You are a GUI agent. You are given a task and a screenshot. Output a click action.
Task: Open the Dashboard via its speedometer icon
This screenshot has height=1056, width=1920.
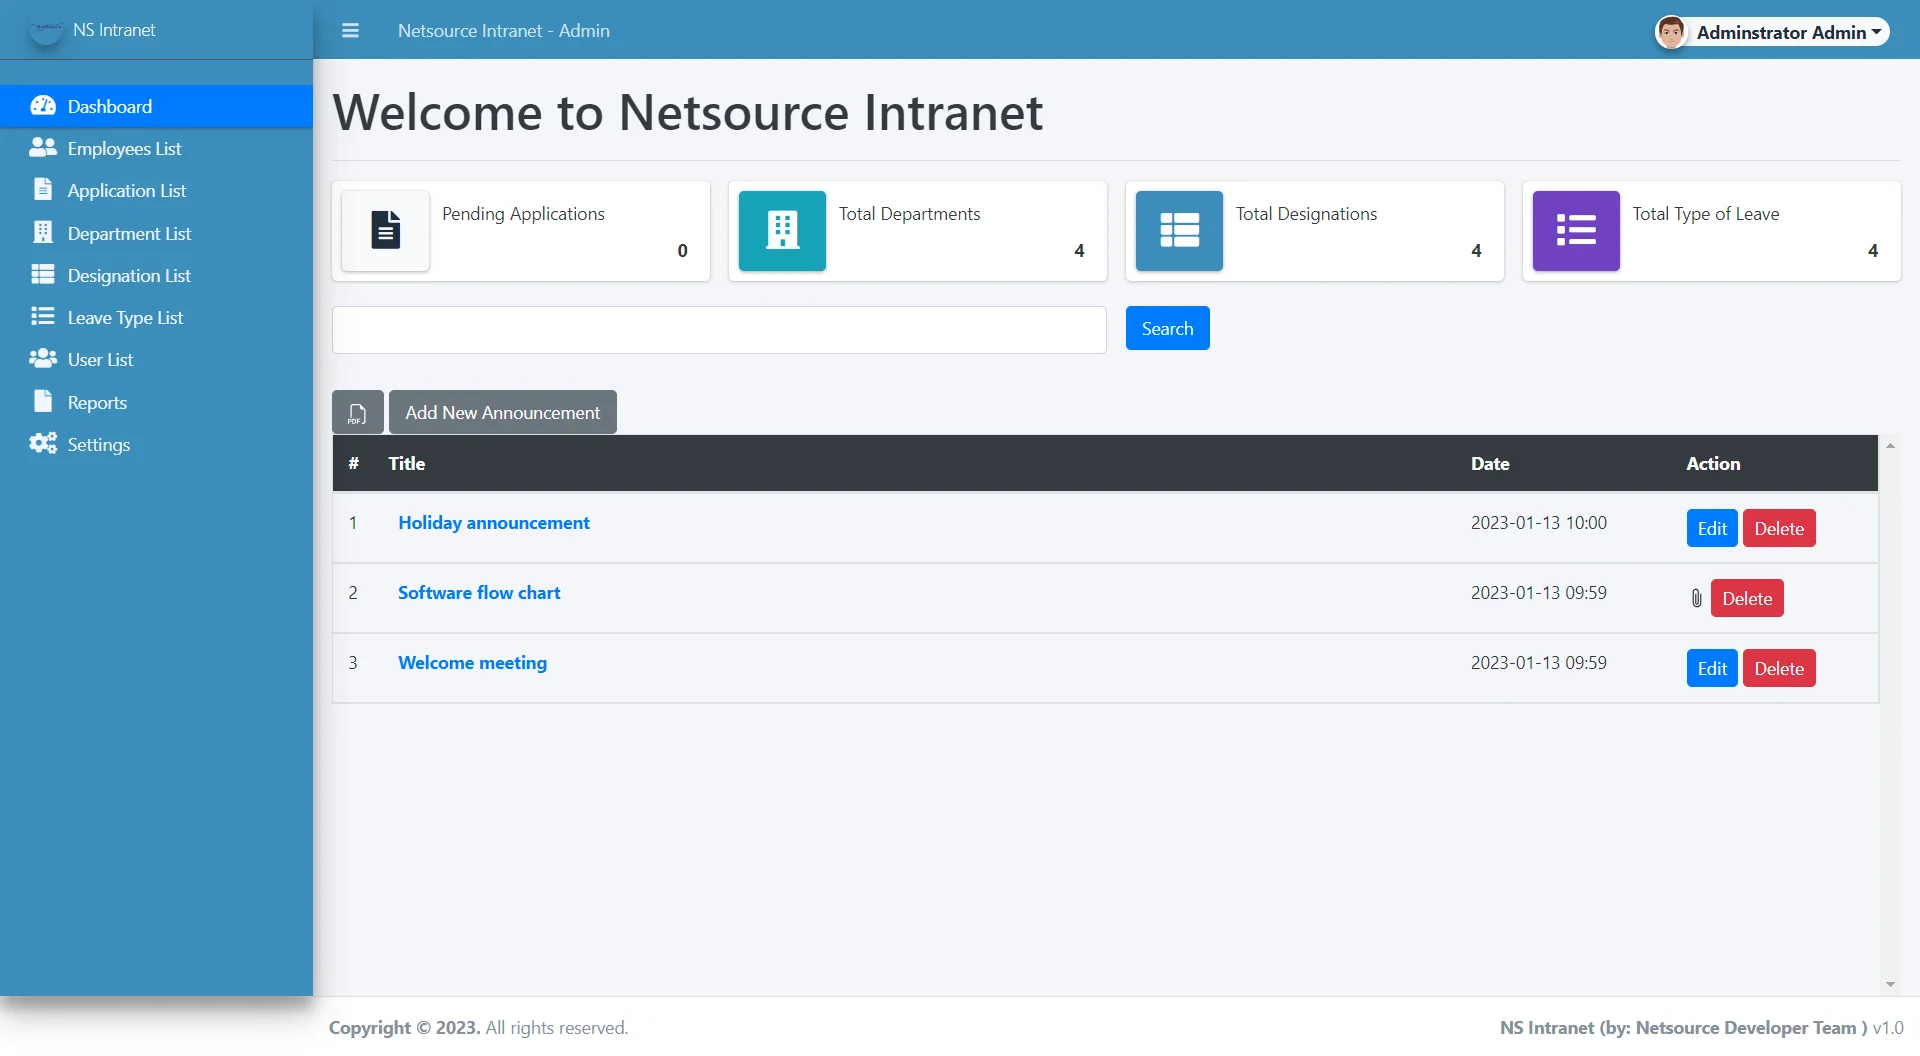click(x=45, y=106)
